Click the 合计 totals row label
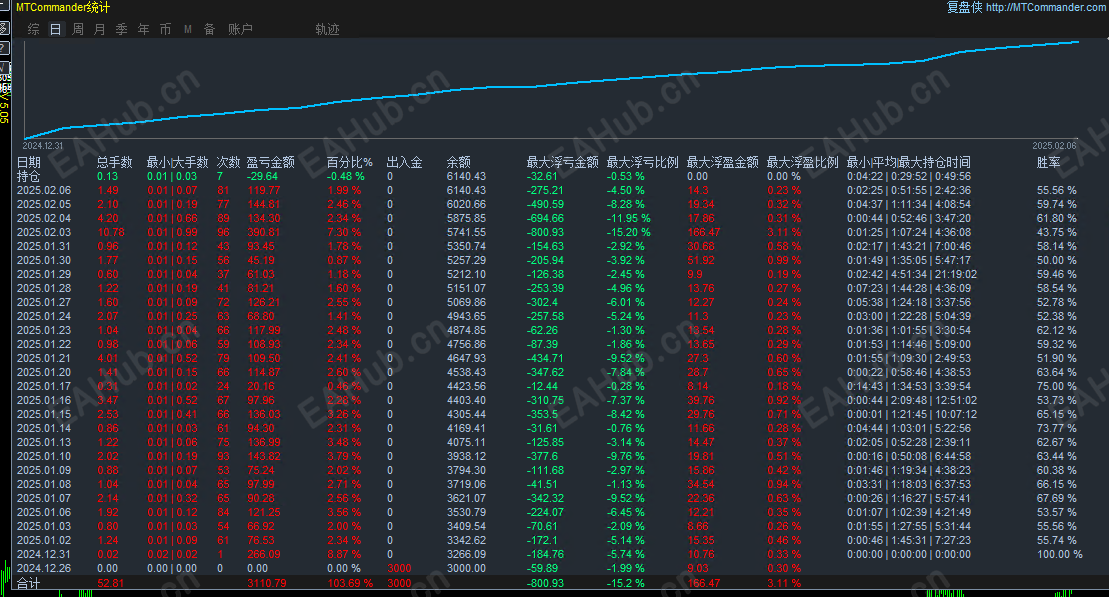The height and width of the screenshot is (597, 1109). click(x=29, y=584)
